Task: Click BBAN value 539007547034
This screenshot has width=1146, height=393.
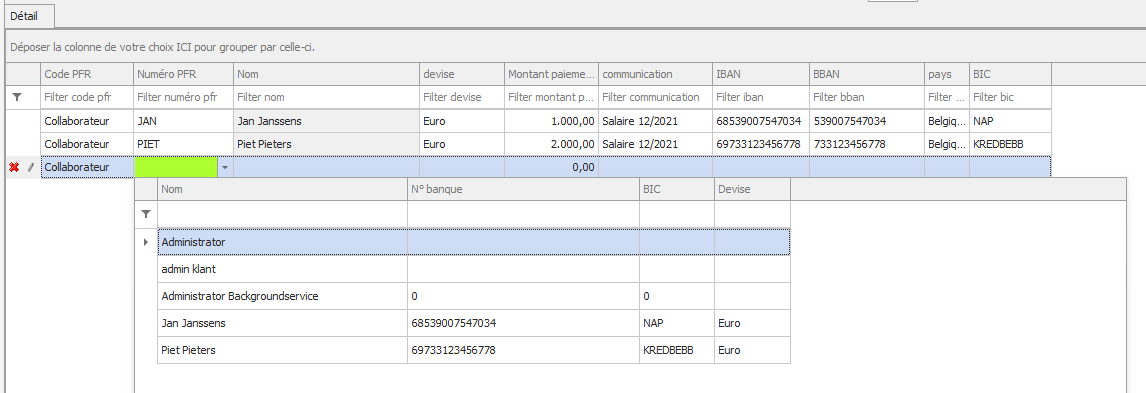Action: [867, 121]
